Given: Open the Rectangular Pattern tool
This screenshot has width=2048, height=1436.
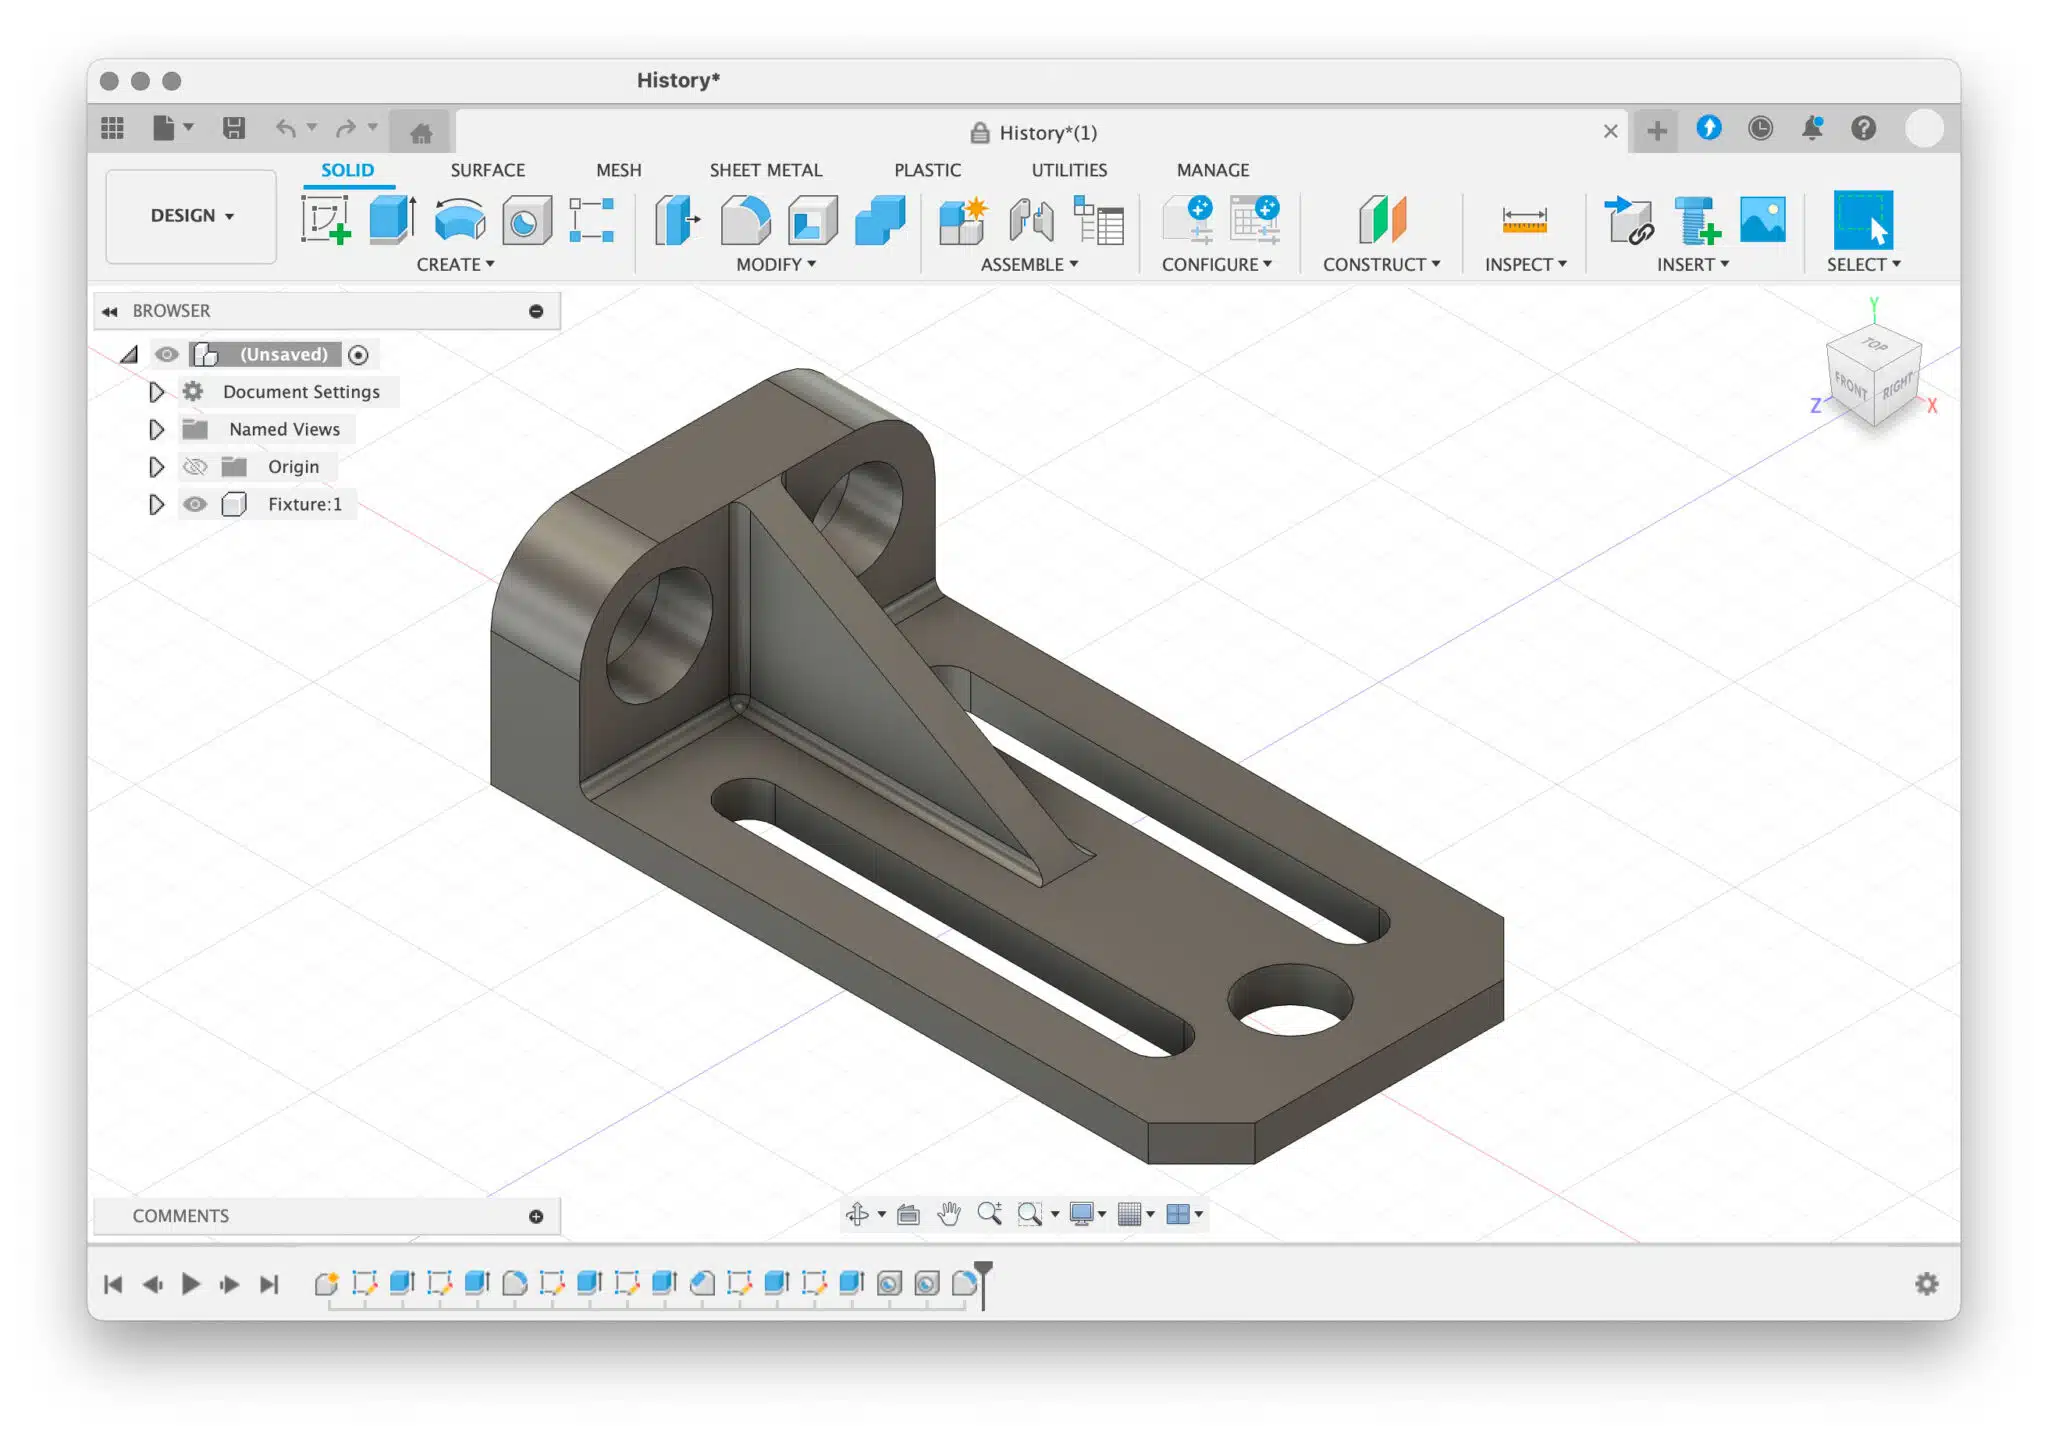Looking at the screenshot, I should 591,219.
